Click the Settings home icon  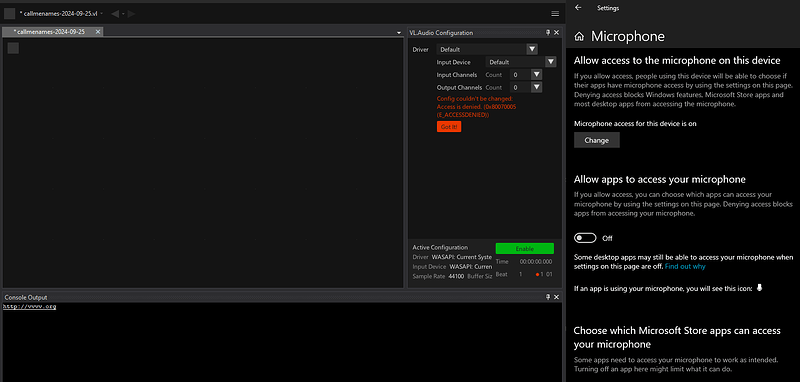tap(579, 37)
